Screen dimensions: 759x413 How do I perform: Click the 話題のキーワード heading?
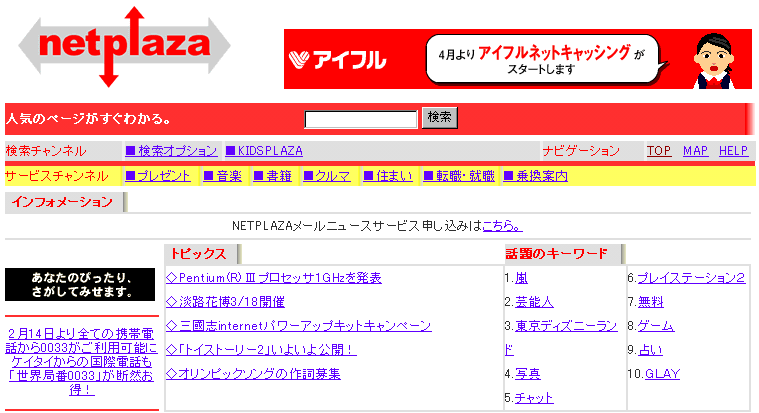click(556, 254)
